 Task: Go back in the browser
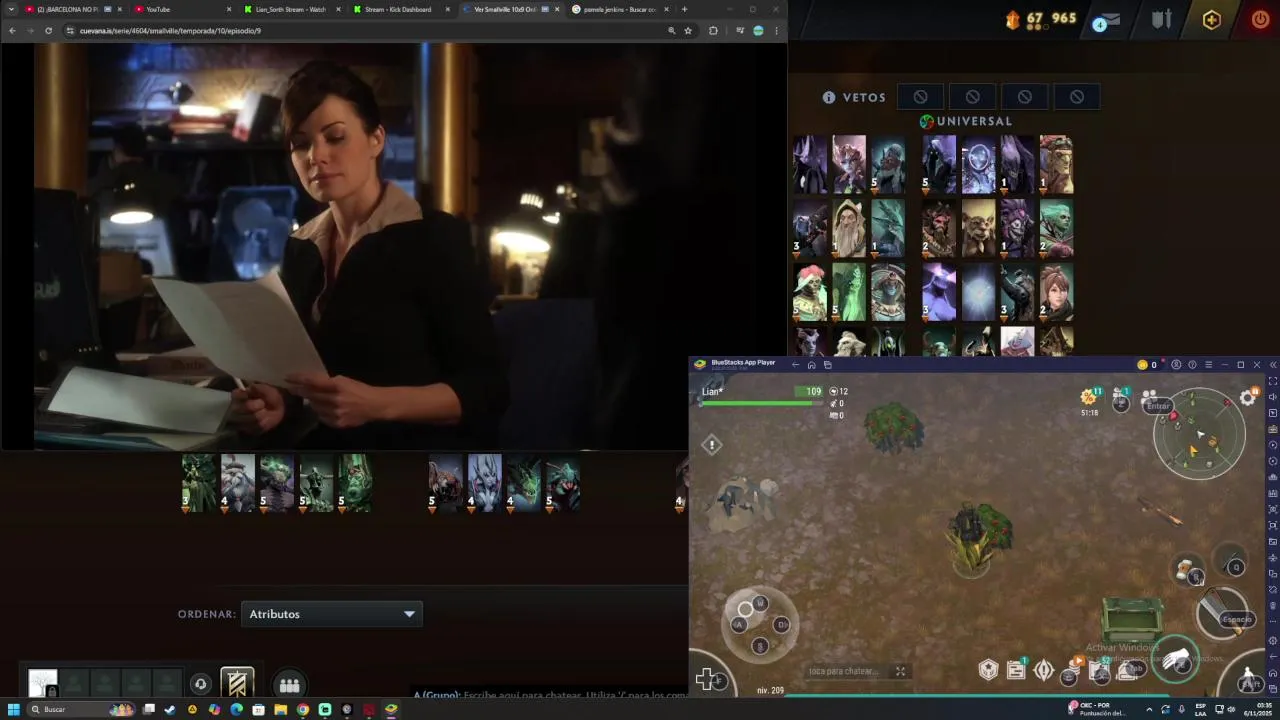coord(12,31)
